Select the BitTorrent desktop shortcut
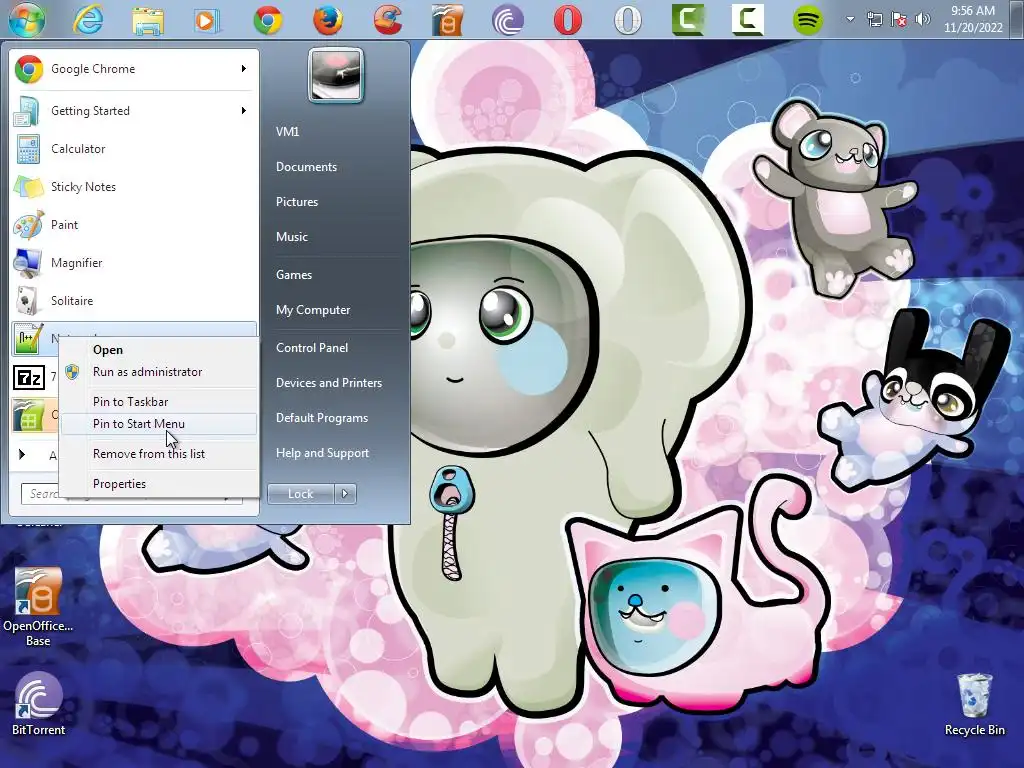The height and width of the screenshot is (768, 1024). coord(38,704)
